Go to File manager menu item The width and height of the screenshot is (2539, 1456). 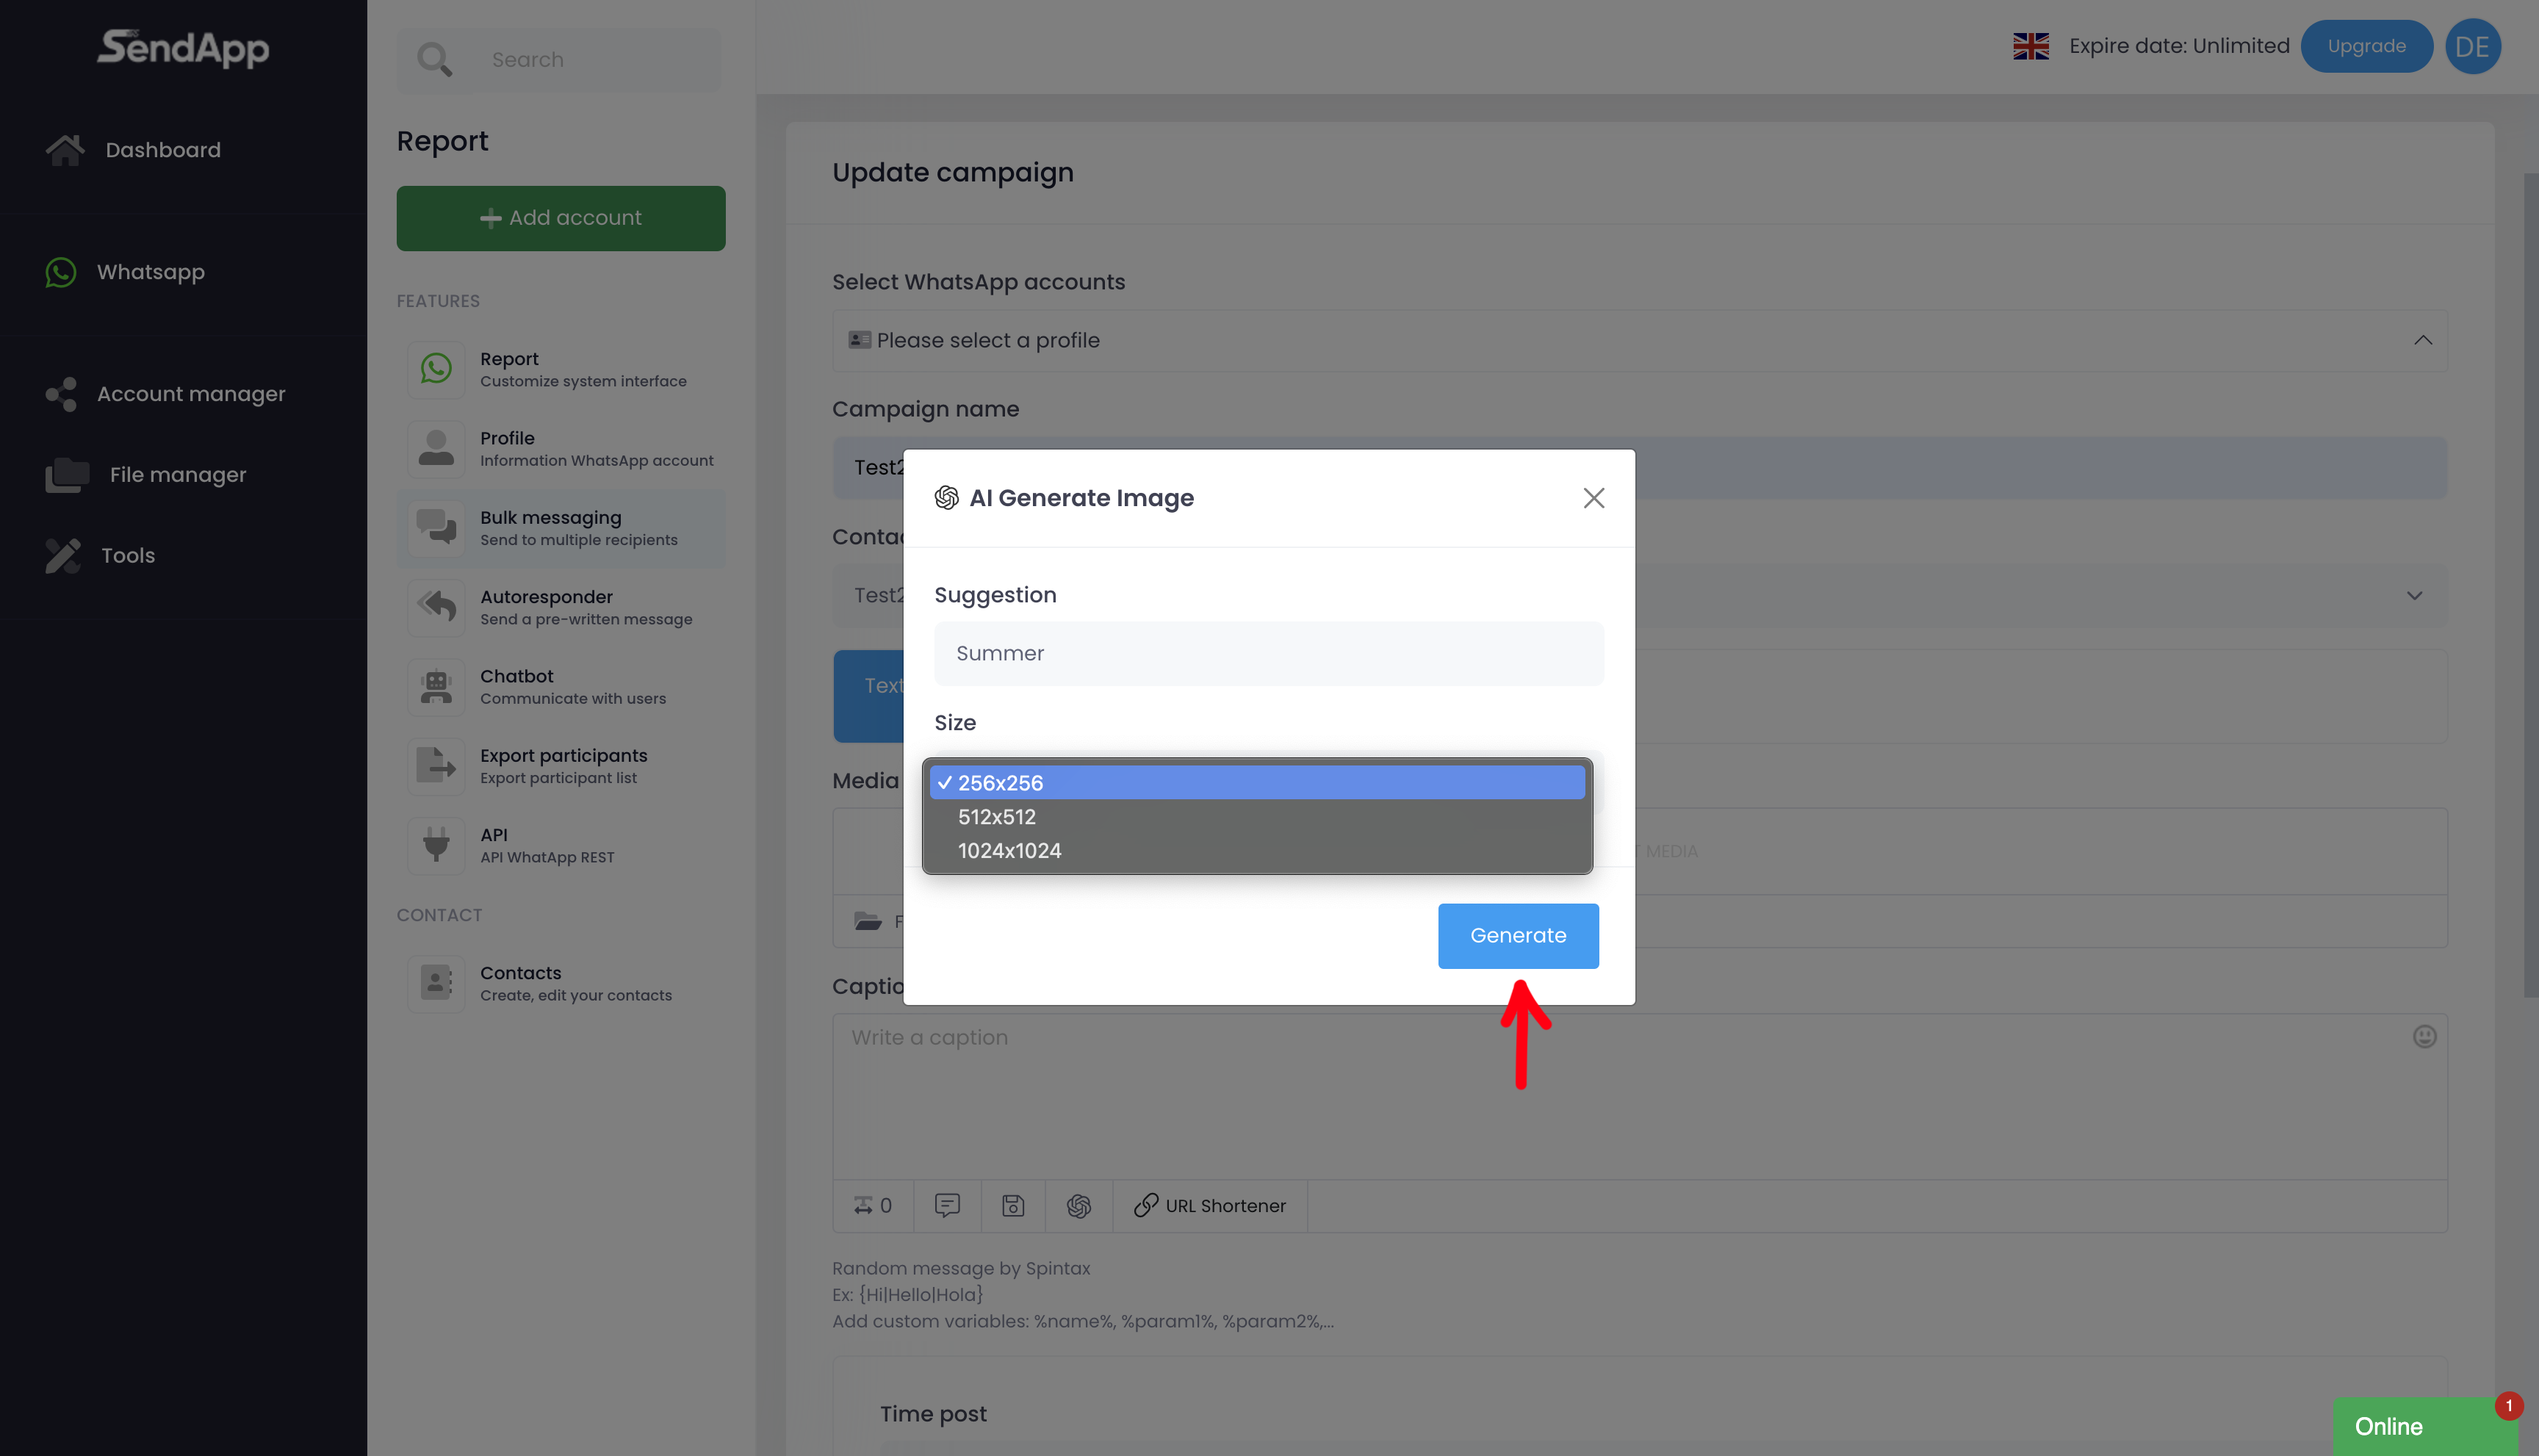[177, 475]
